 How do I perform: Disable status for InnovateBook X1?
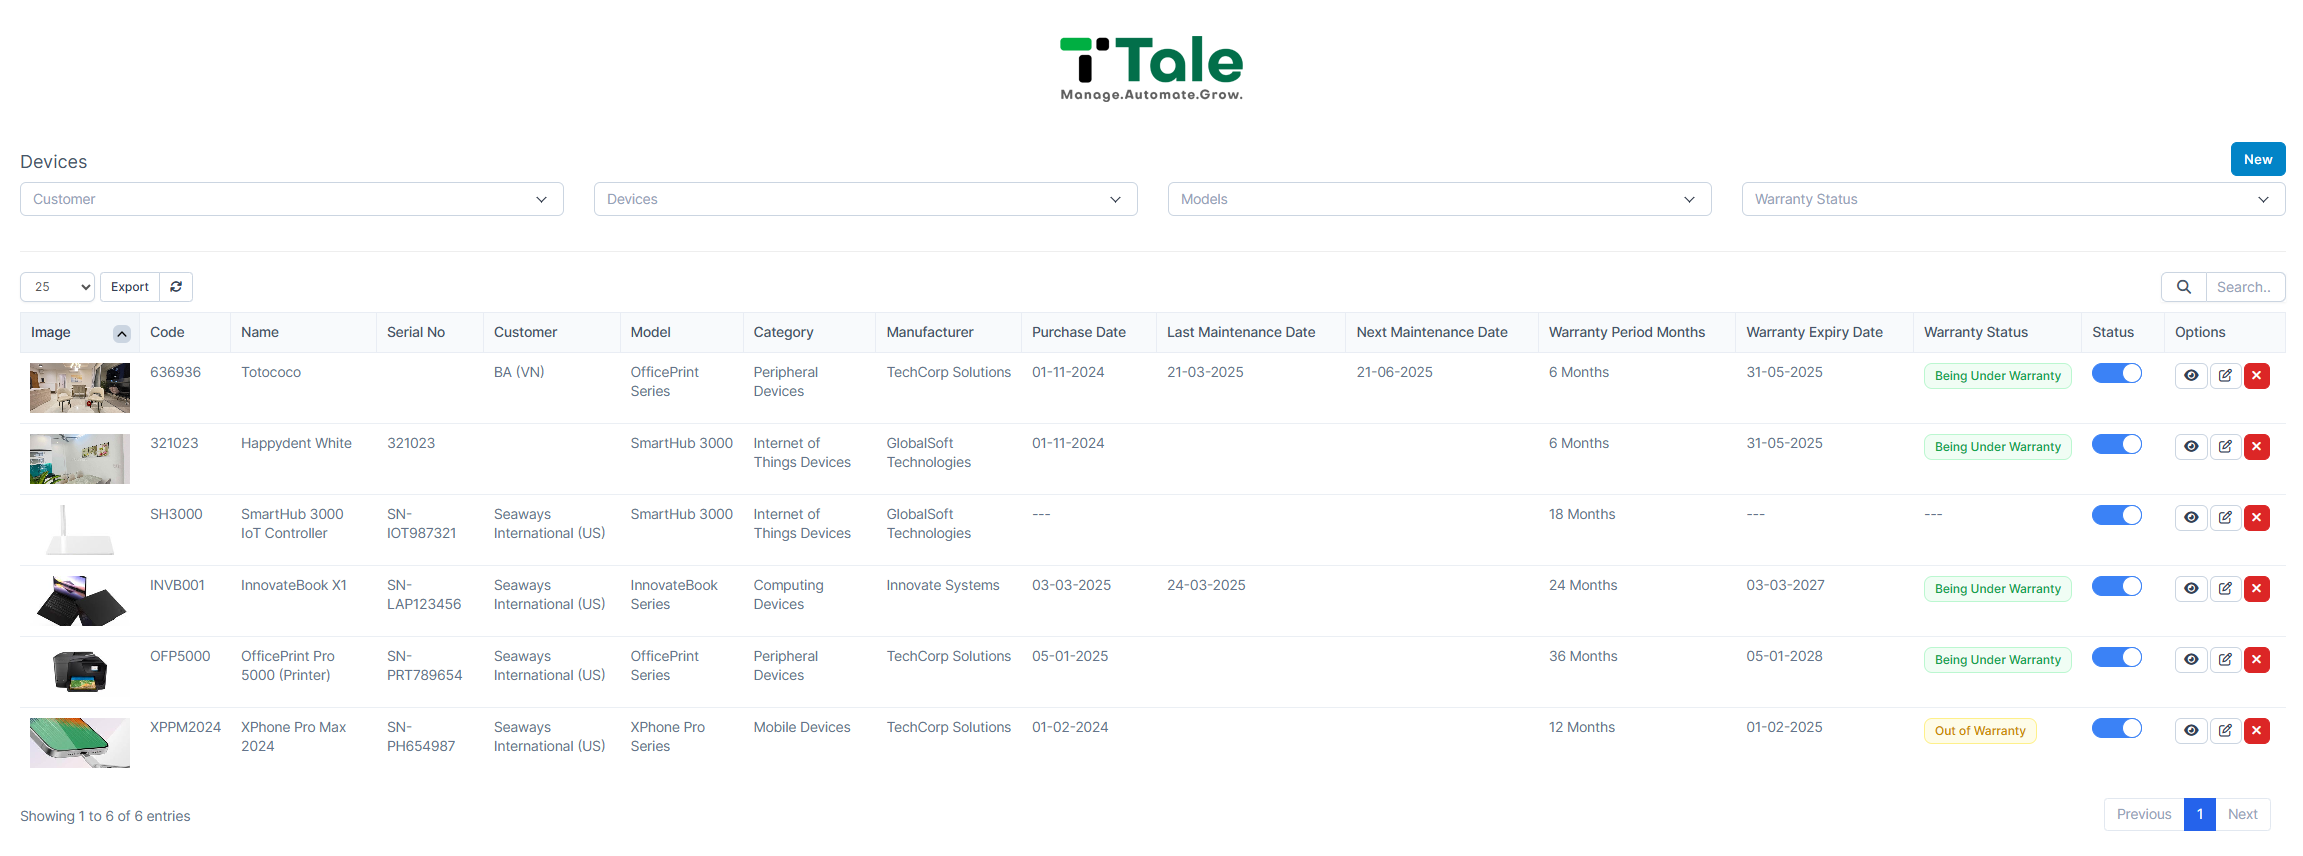(2116, 586)
